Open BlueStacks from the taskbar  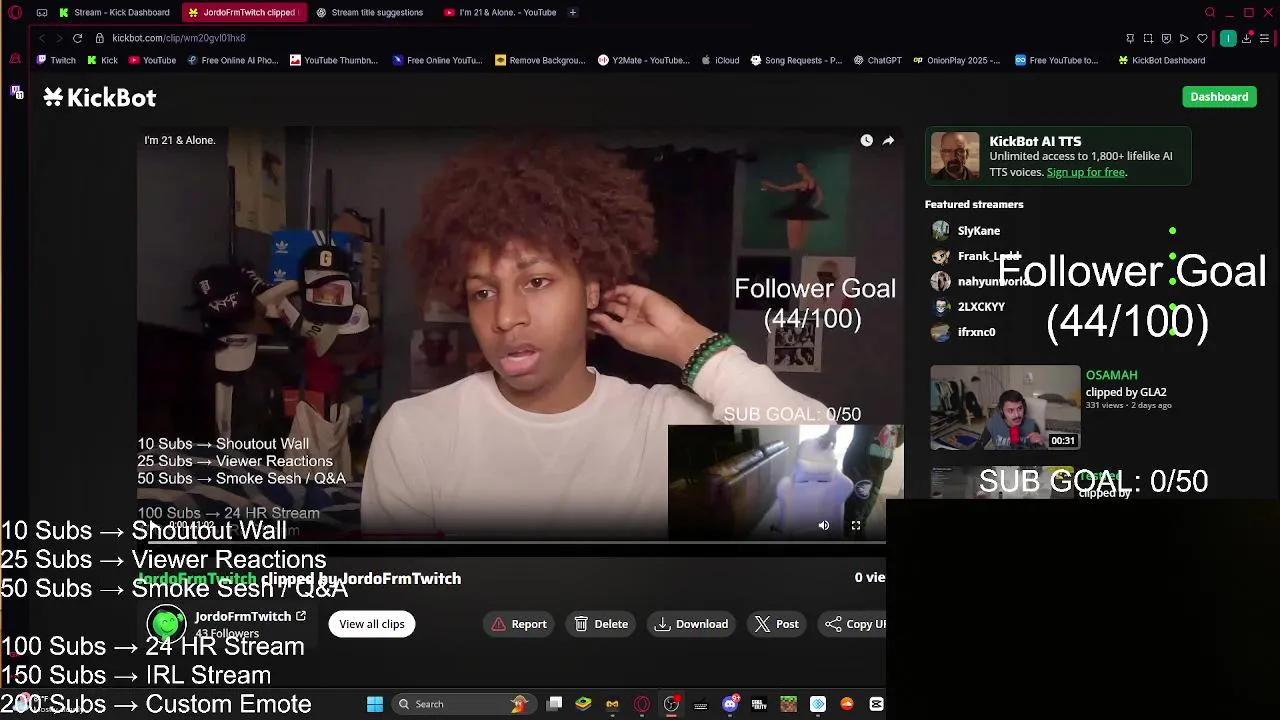coord(583,704)
